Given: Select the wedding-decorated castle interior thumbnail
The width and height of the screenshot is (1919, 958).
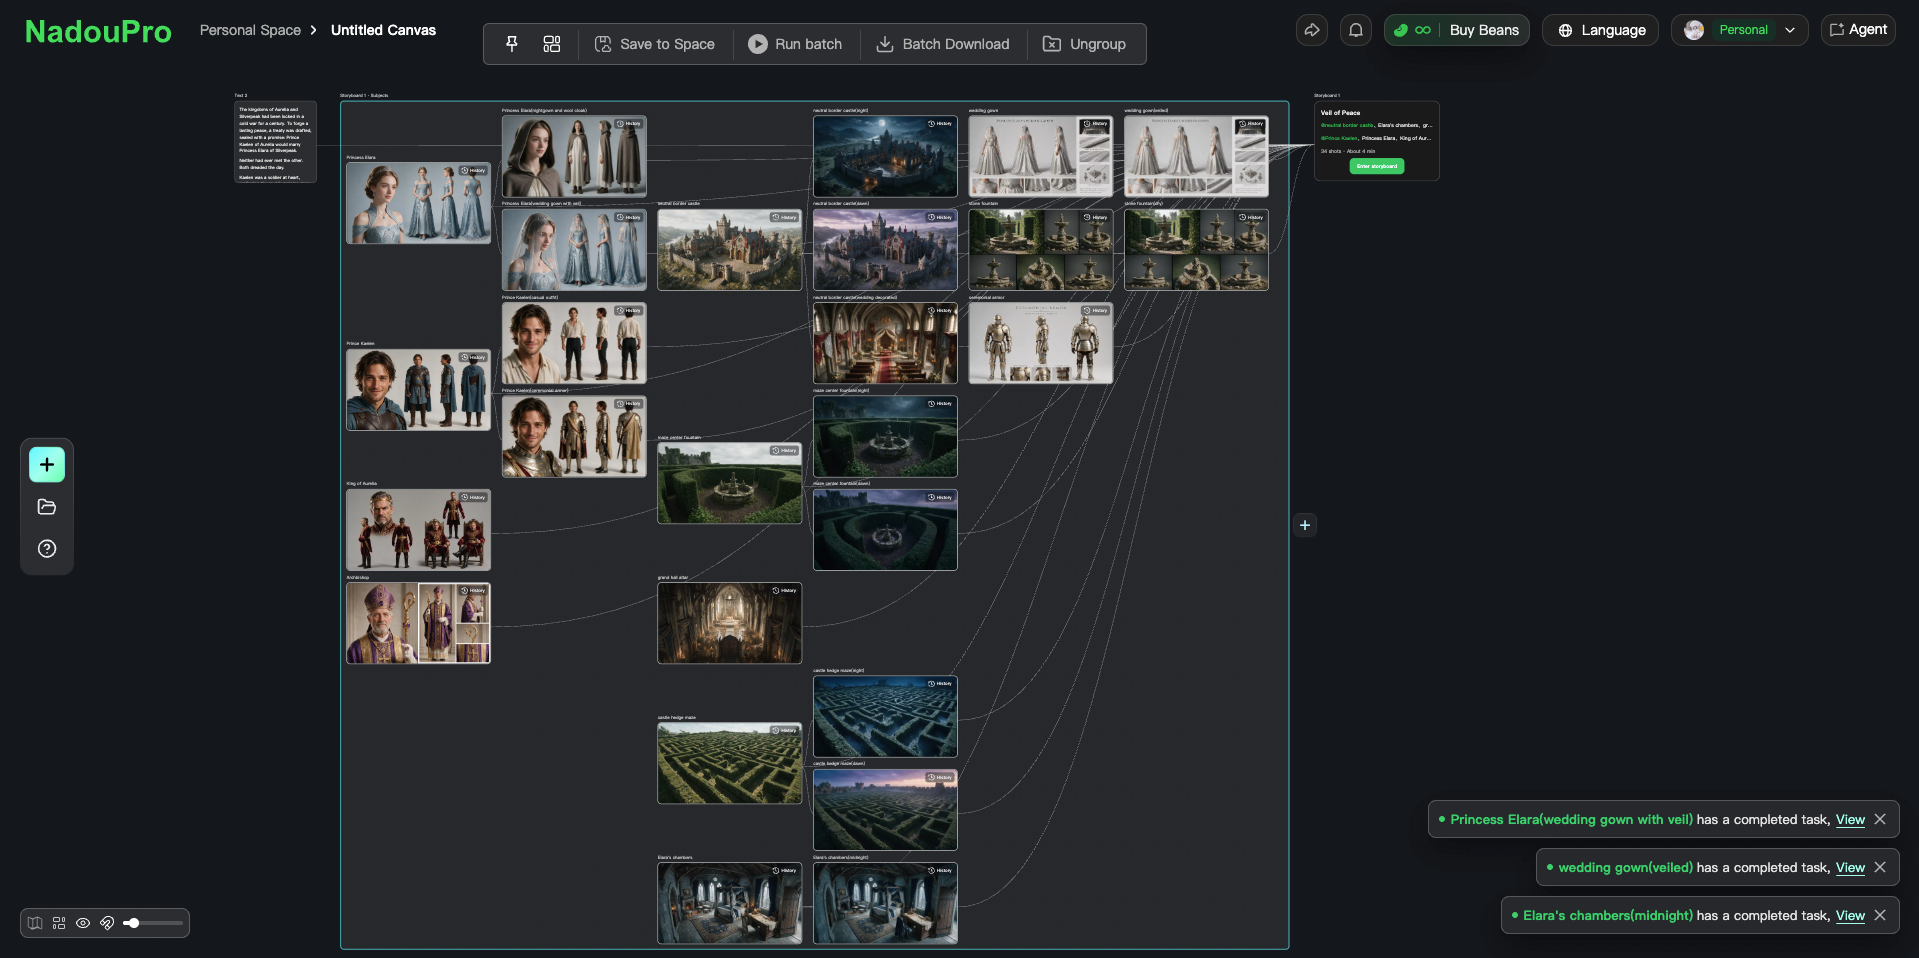Looking at the screenshot, I should coord(885,343).
